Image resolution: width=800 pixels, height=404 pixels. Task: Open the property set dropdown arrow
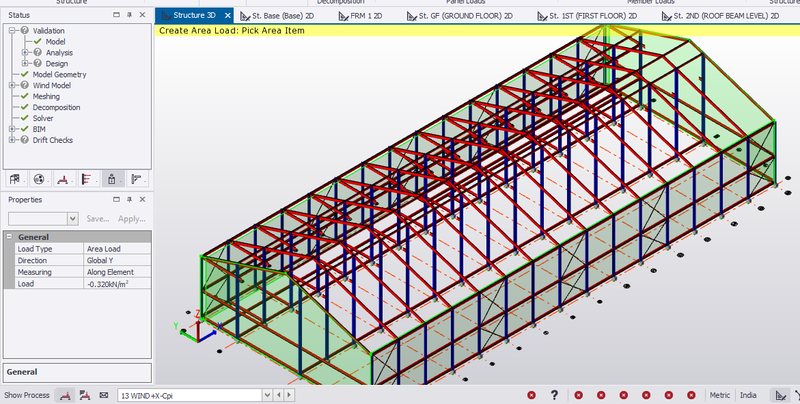(72, 219)
